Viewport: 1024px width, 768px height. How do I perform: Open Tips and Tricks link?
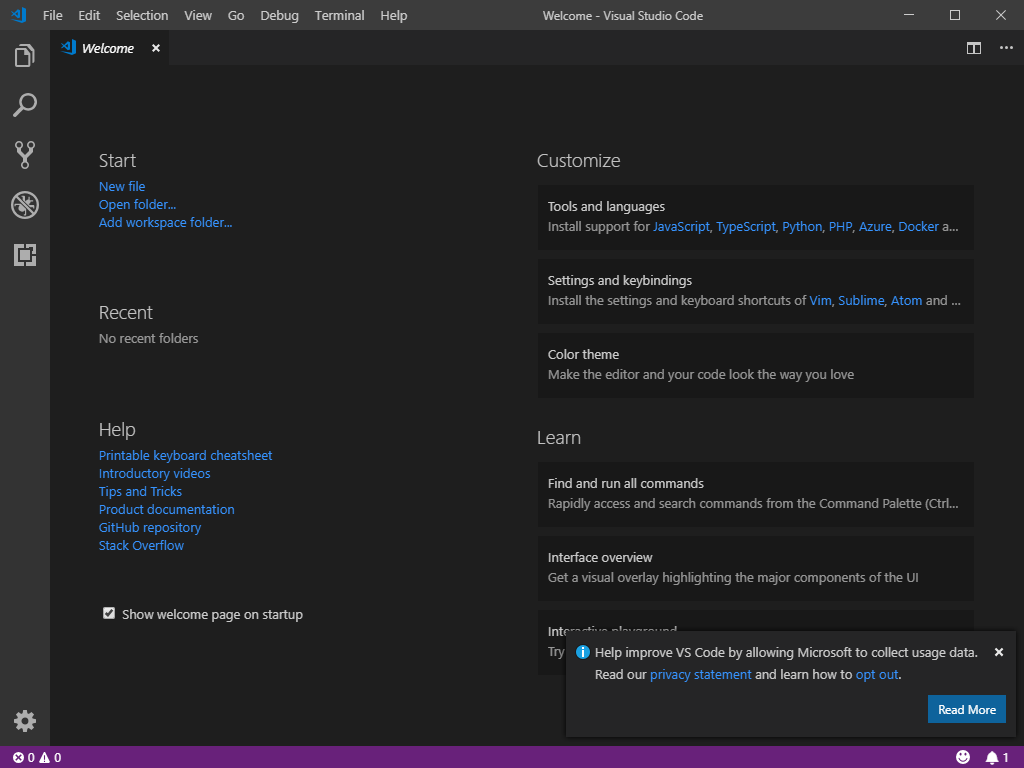click(140, 491)
